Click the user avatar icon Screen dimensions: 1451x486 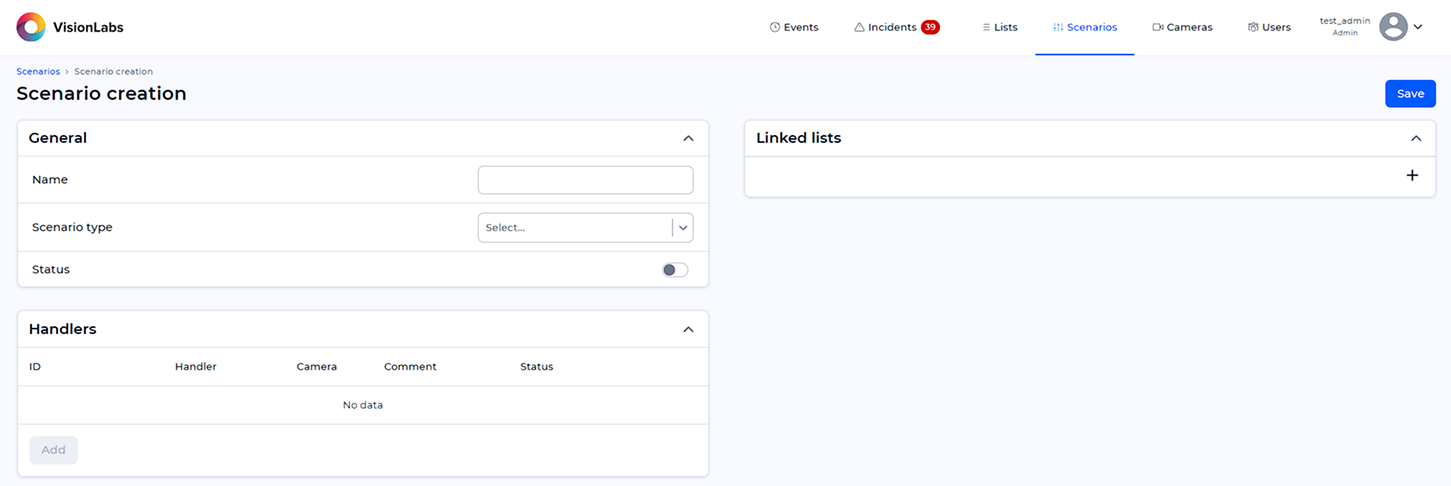(1393, 27)
